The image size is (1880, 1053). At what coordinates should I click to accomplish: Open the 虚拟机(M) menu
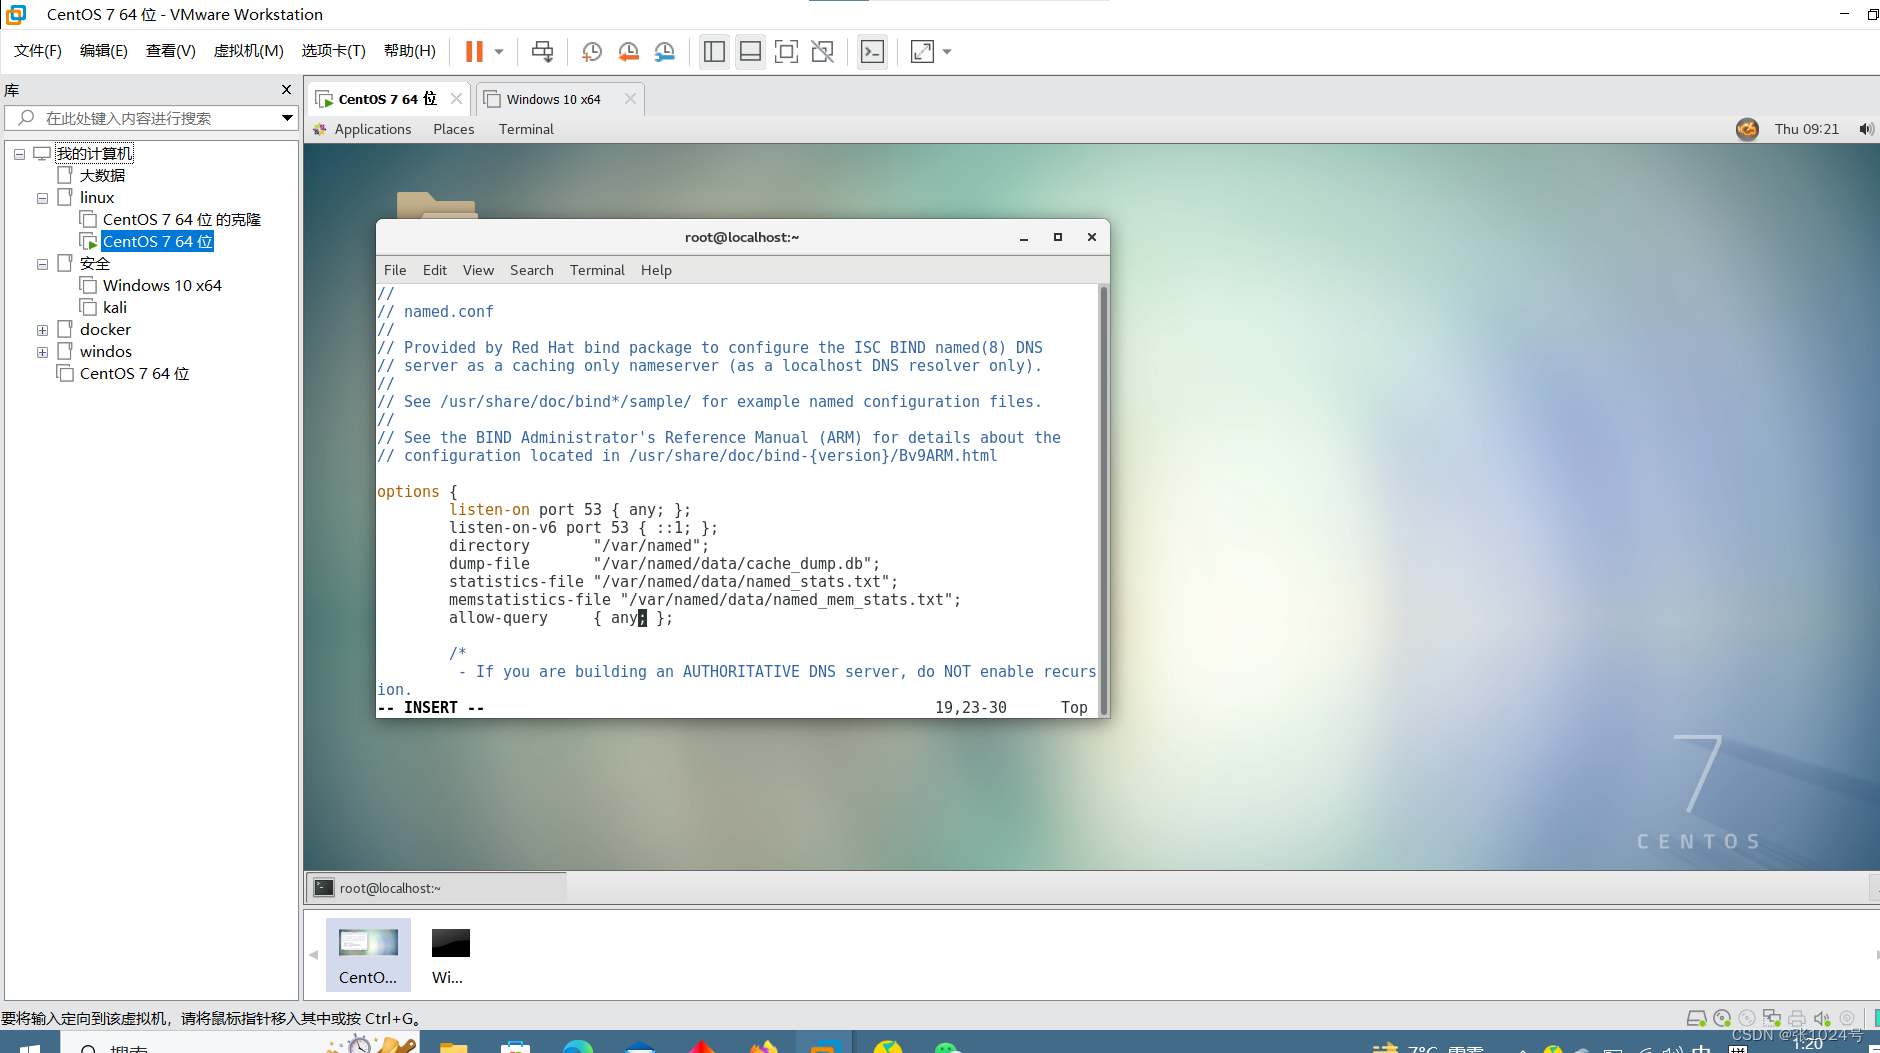click(247, 51)
